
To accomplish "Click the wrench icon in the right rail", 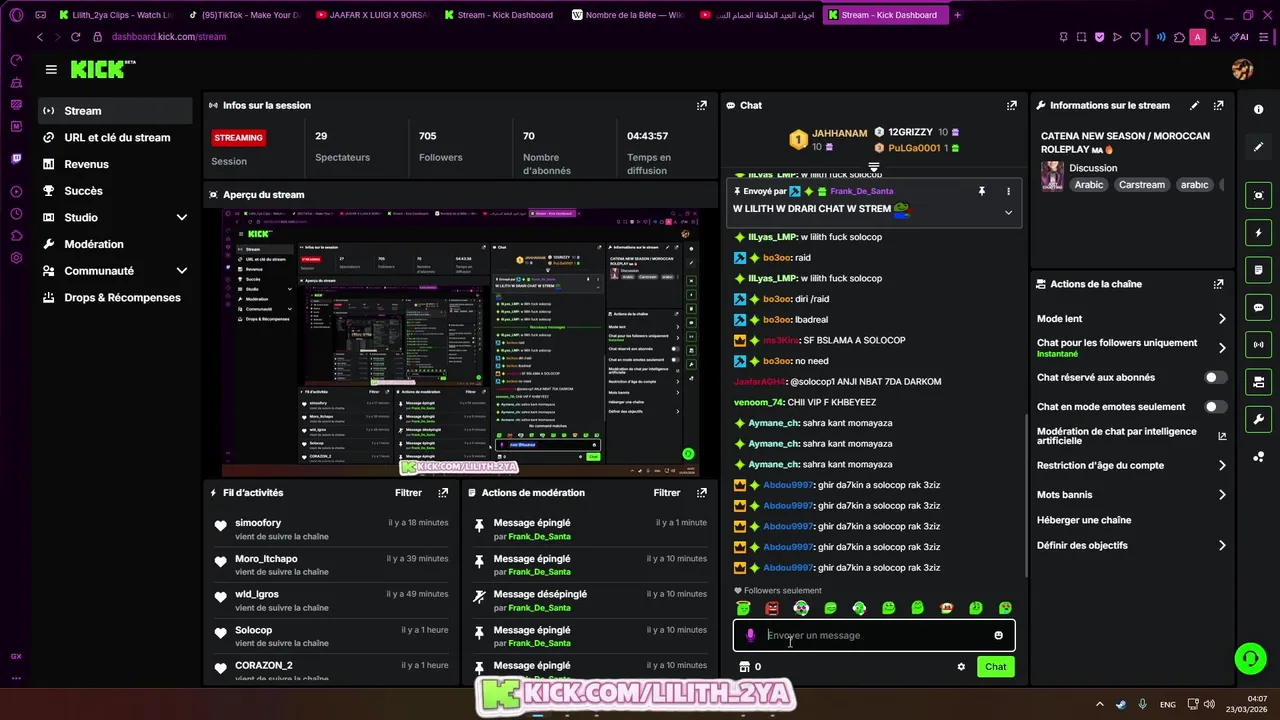I will (1259, 419).
